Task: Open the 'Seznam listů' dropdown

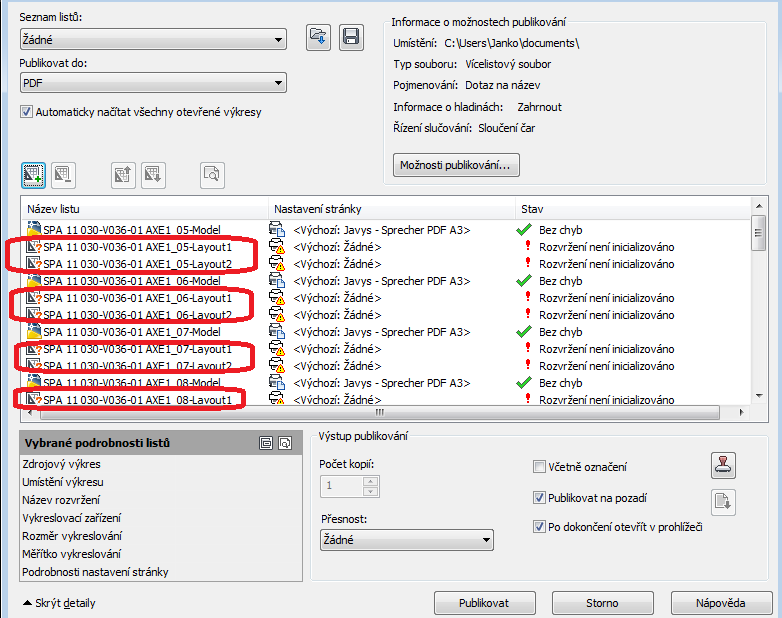Action: pos(152,40)
